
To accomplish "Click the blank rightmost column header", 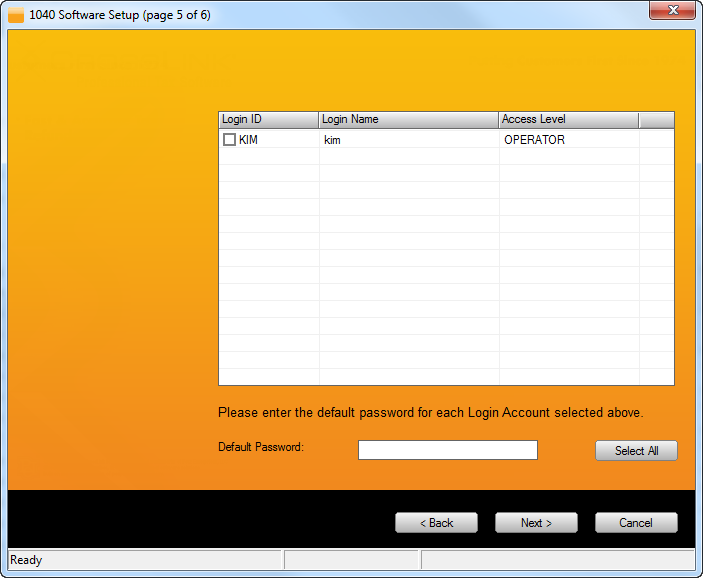I will tap(656, 120).
